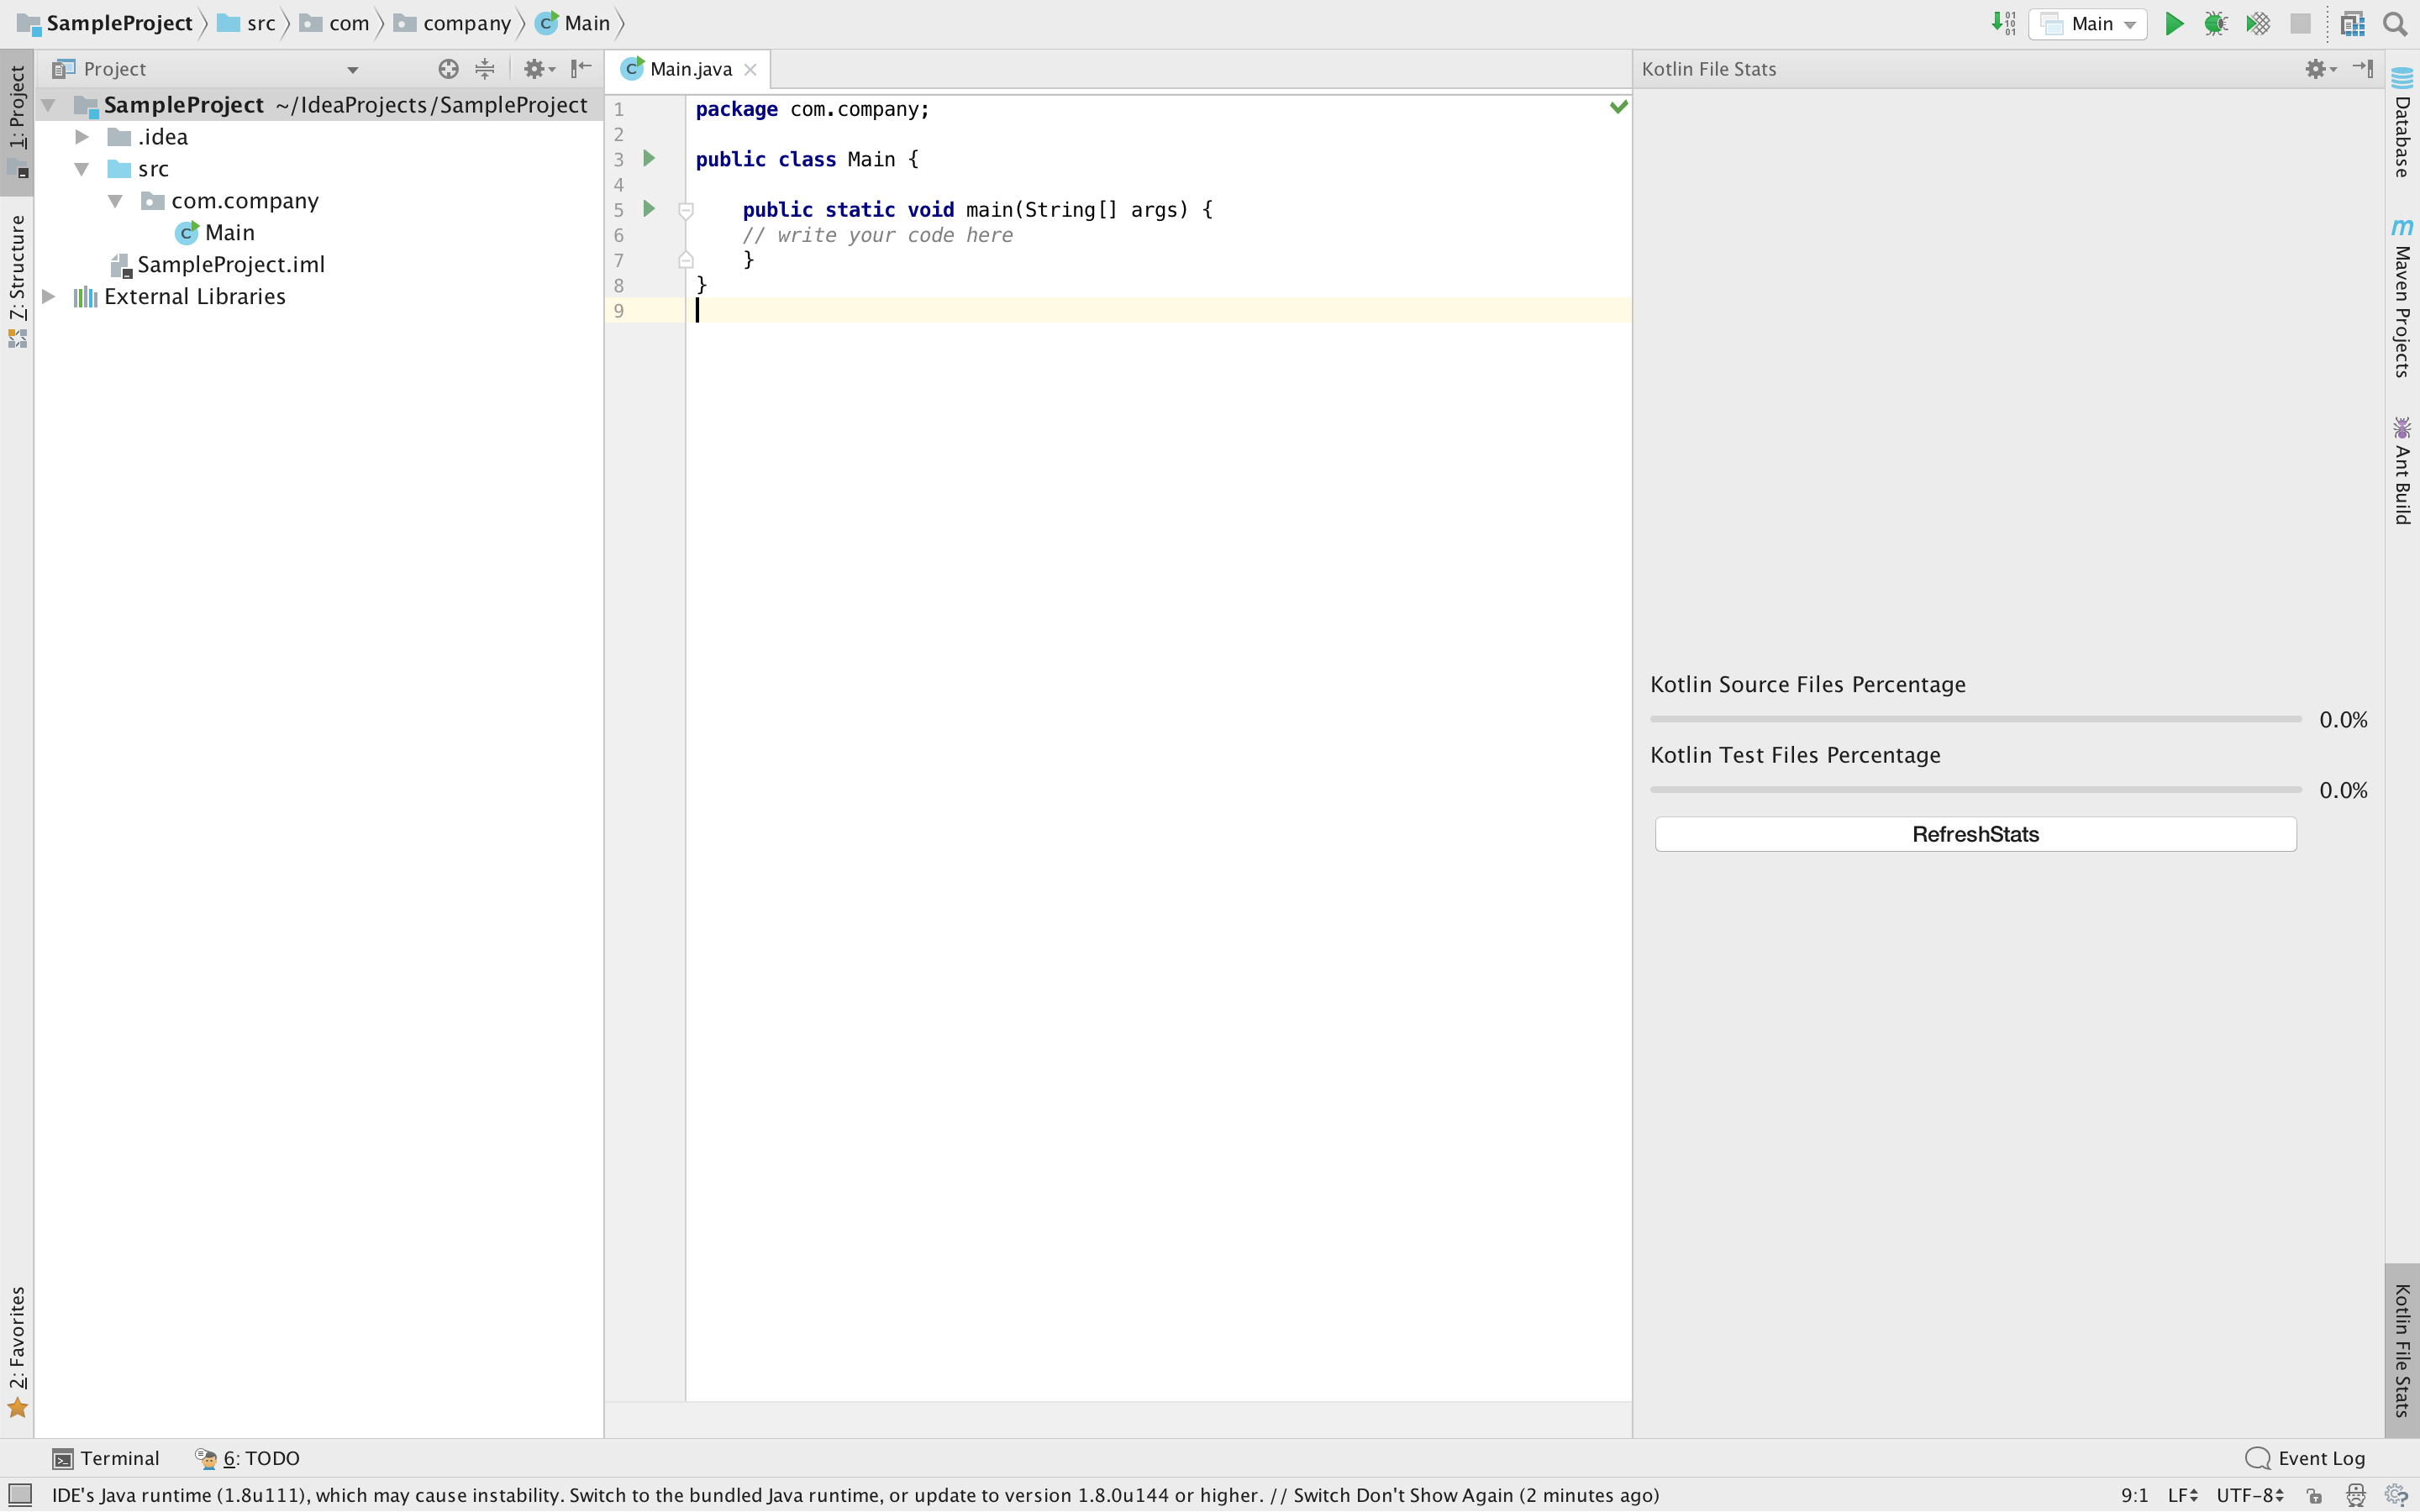Start debugging with the bug icon

point(2215,24)
